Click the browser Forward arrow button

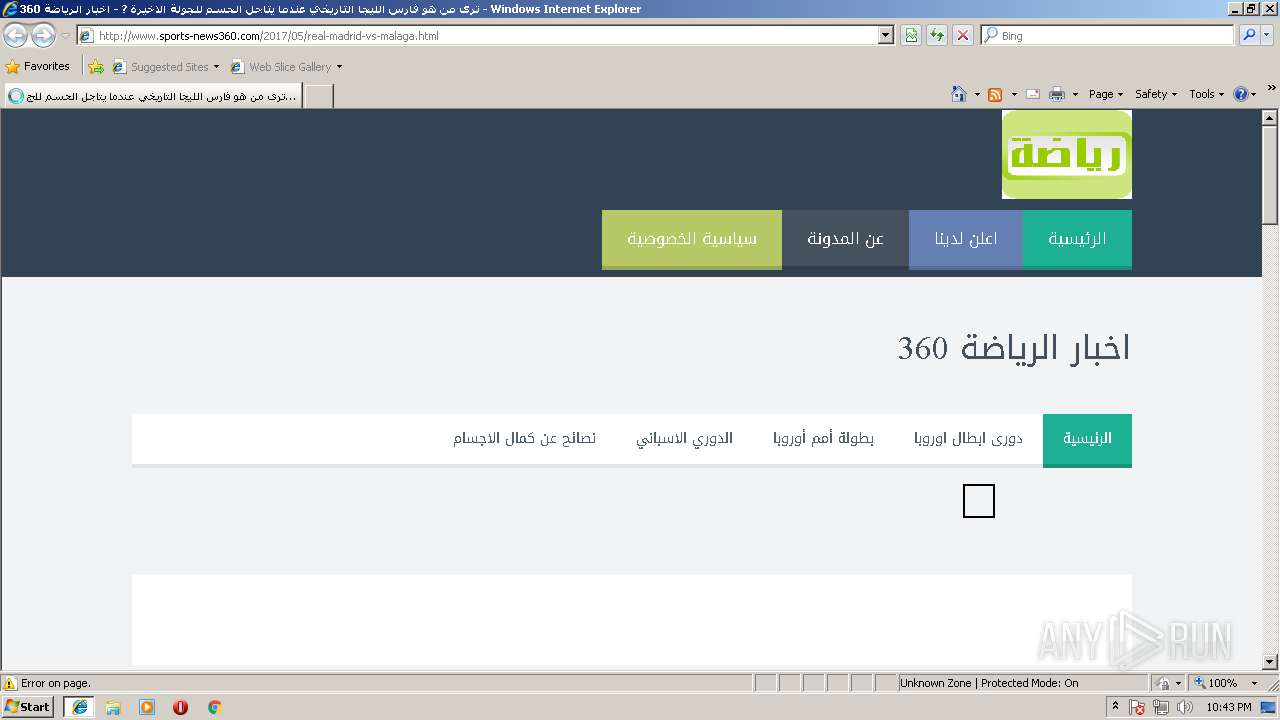coord(43,36)
